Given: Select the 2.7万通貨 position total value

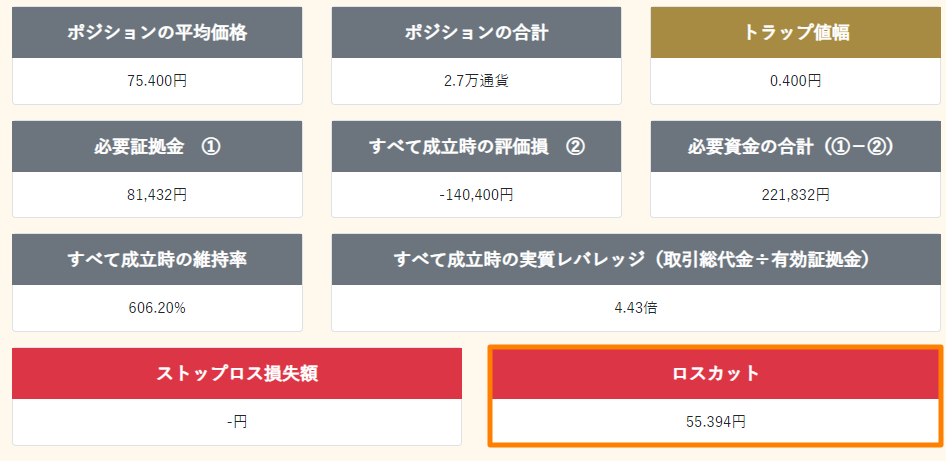Looking at the screenshot, I should tap(476, 81).
